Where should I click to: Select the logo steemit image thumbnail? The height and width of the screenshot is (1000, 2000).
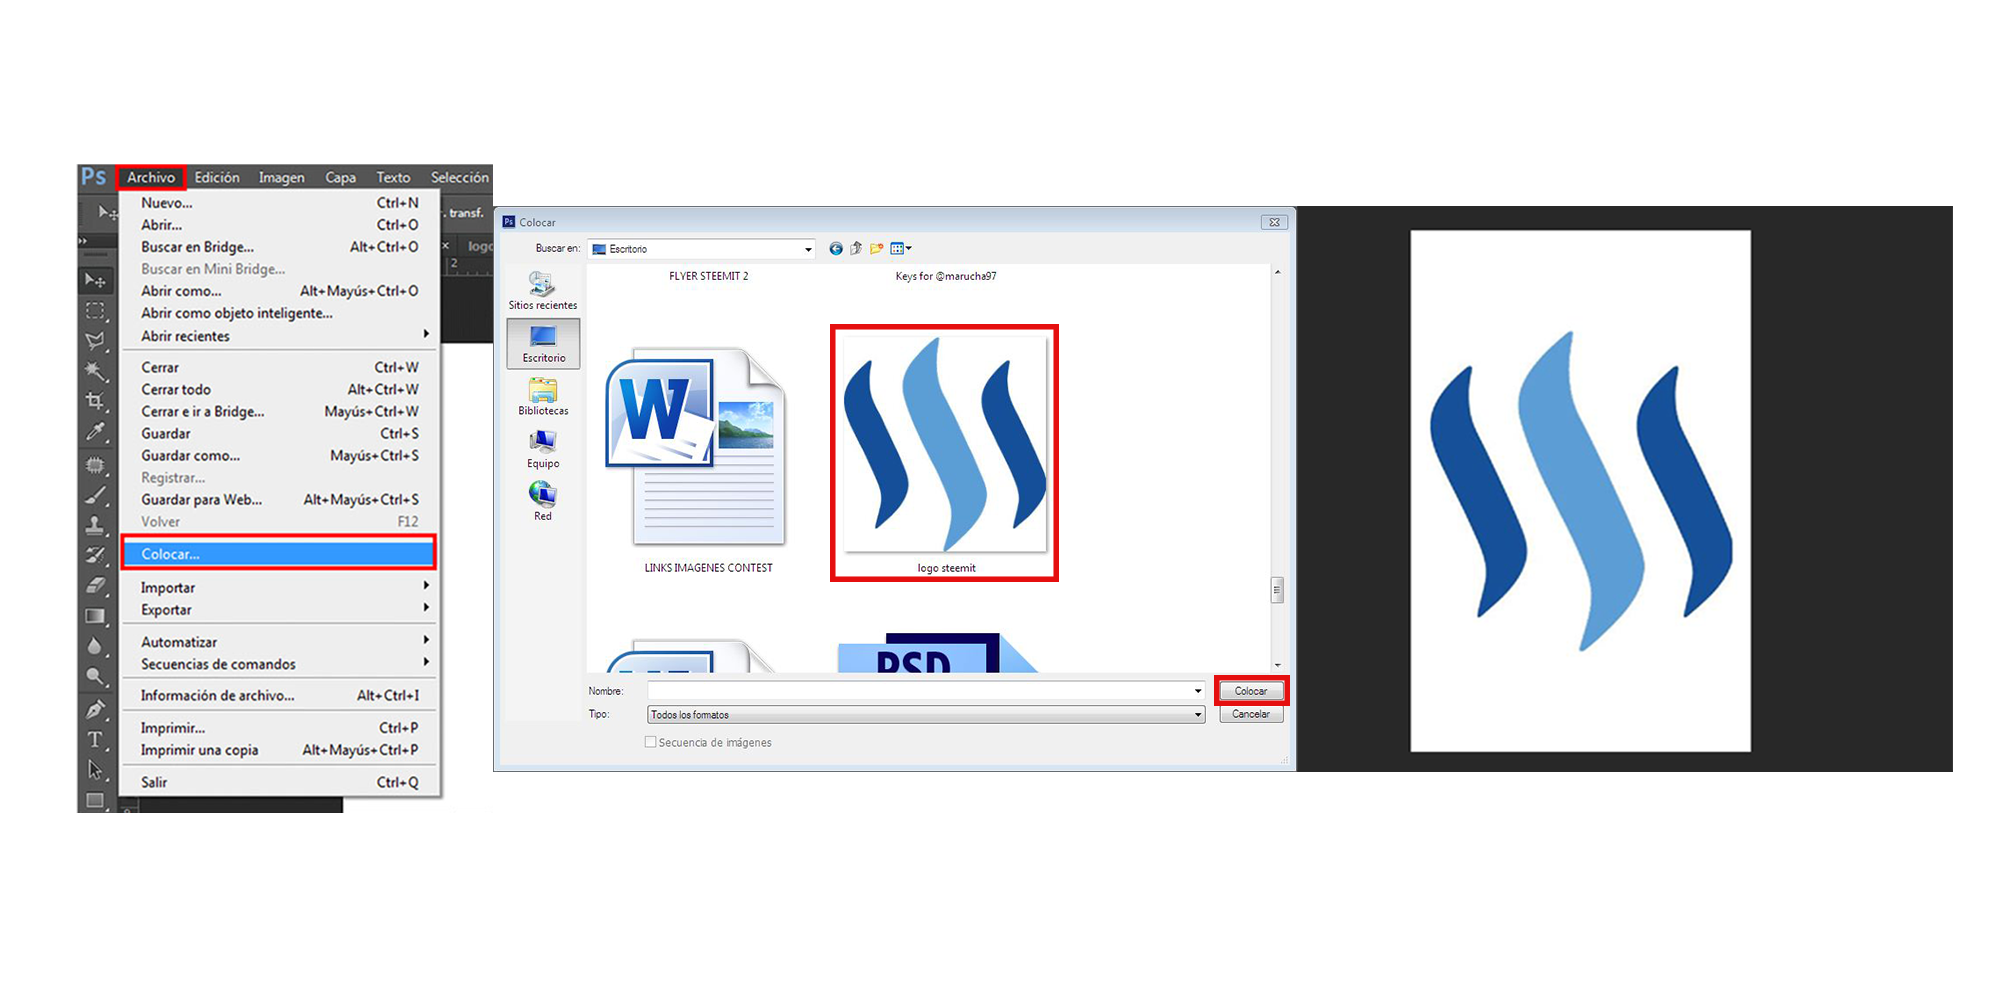(x=945, y=445)
